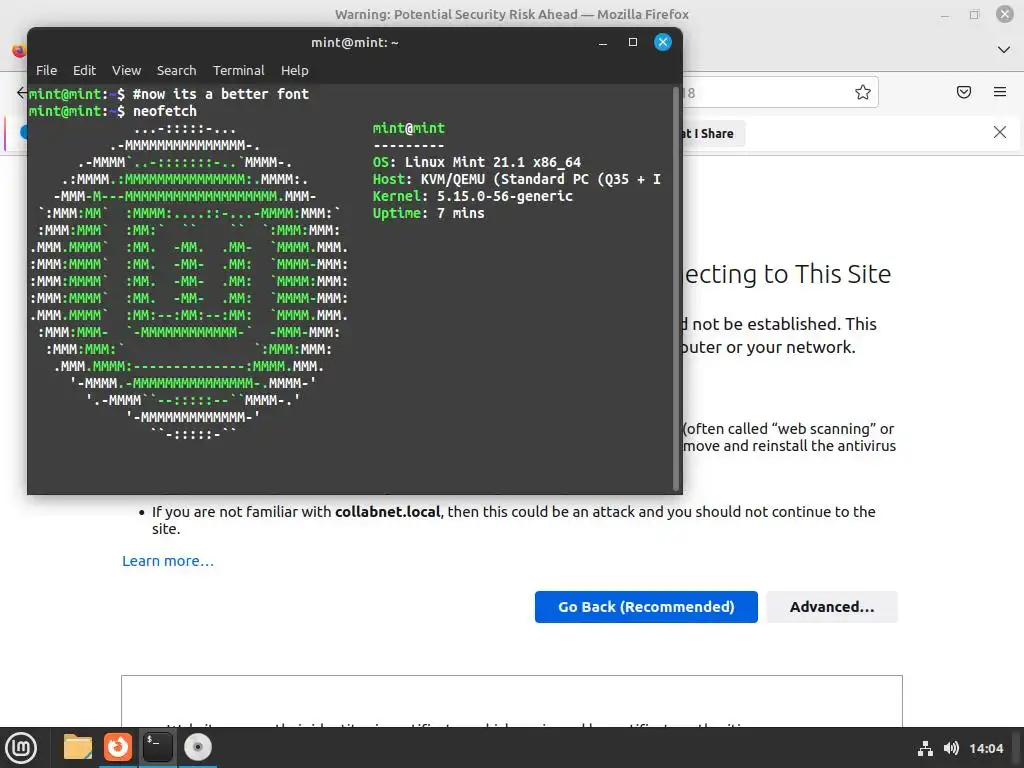Open the Pocket save icon in Firefox
This screenshot has width=1024, height=768.
(964, 92)
